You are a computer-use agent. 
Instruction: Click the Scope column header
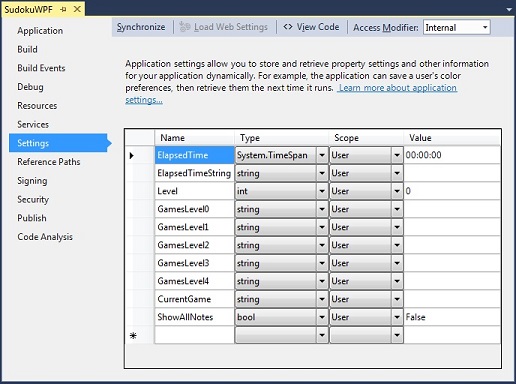(x=366, y=138)
